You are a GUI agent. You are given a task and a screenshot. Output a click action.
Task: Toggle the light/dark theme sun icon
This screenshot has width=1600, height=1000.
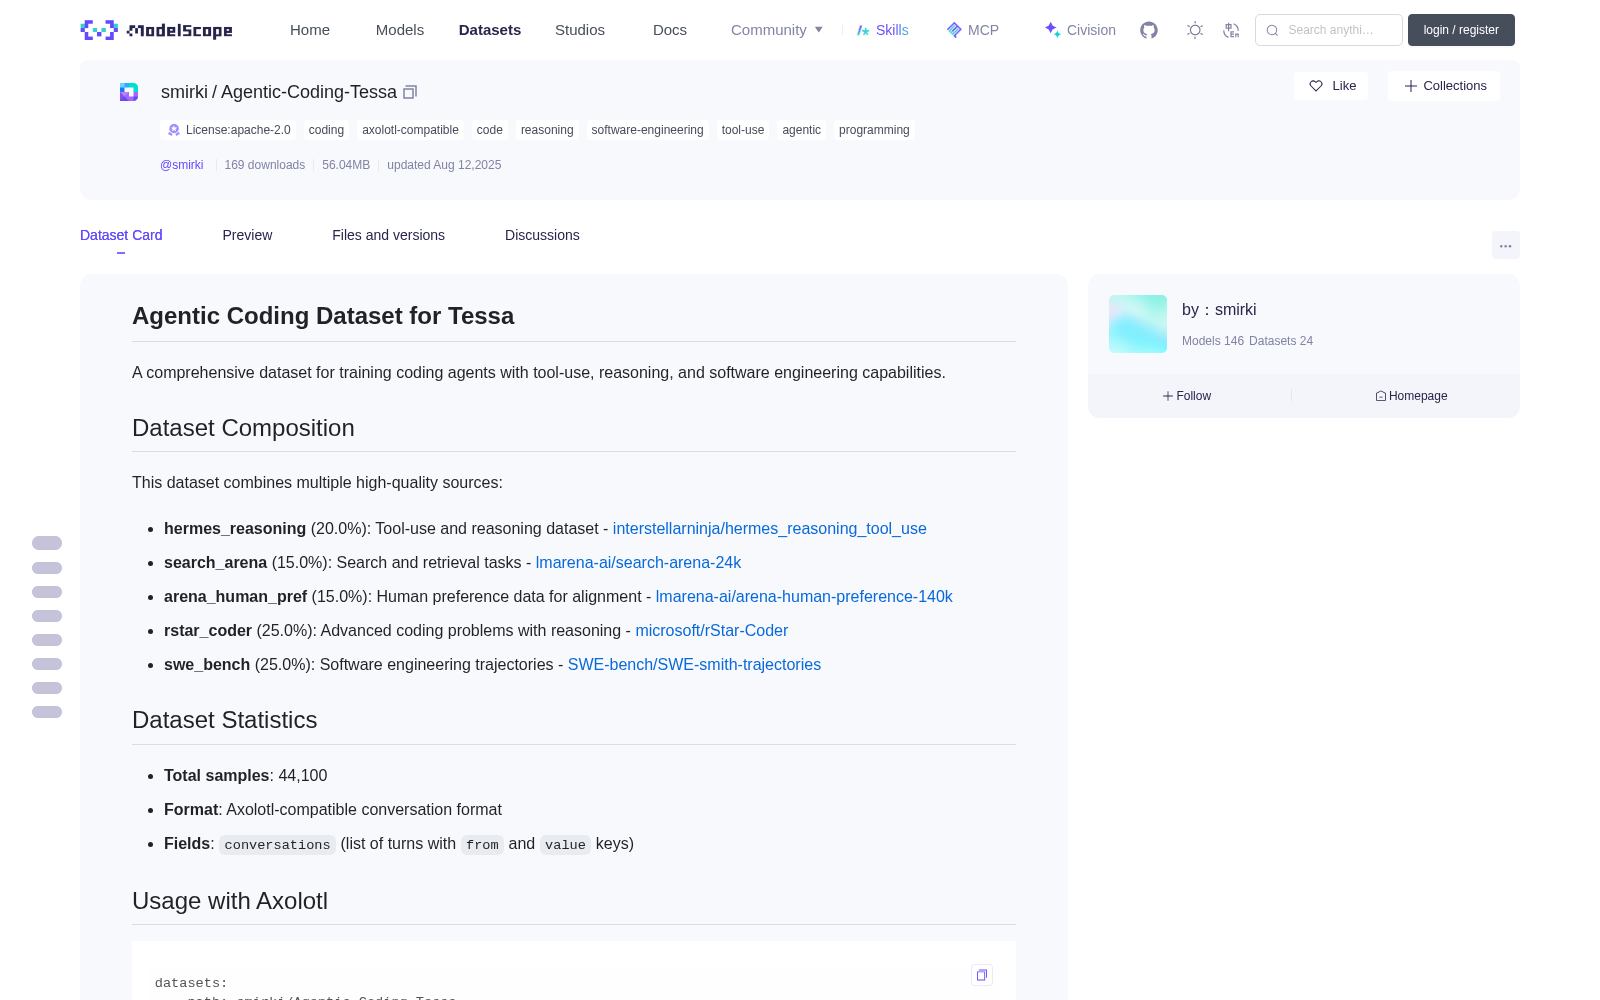pos(1195,30)
